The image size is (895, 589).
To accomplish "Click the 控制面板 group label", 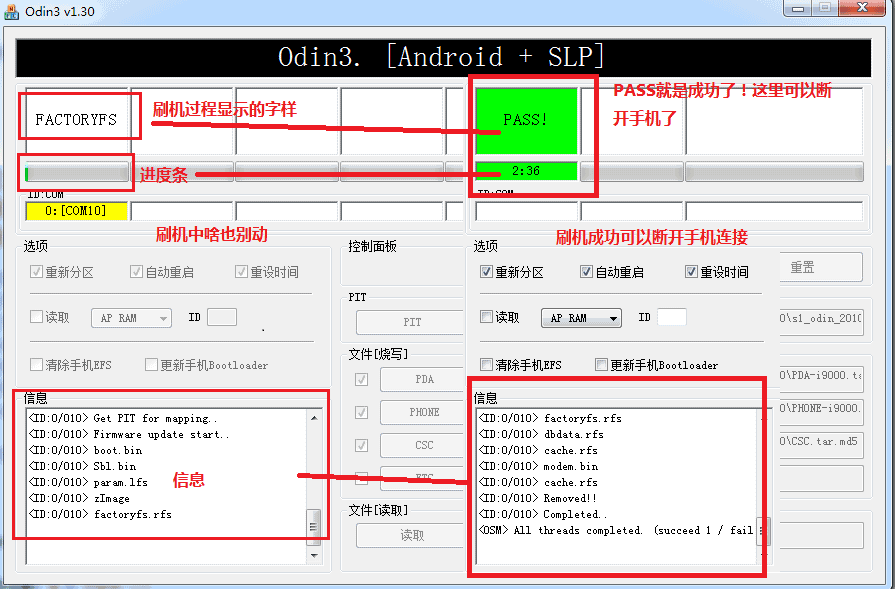I will click(372, 247).
